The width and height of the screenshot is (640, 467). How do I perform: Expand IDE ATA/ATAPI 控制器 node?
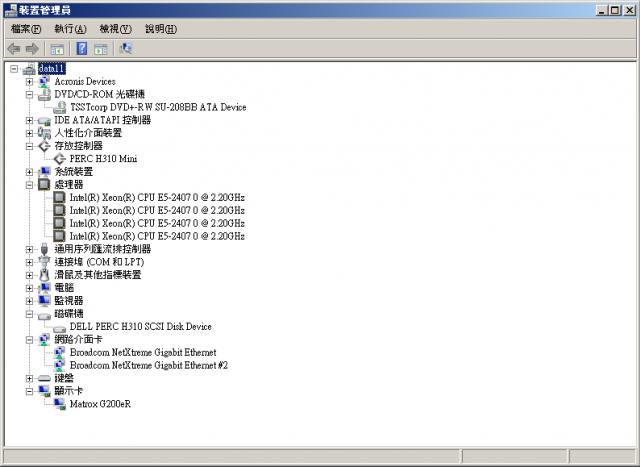pyautogui.click(x=29, y=120)
